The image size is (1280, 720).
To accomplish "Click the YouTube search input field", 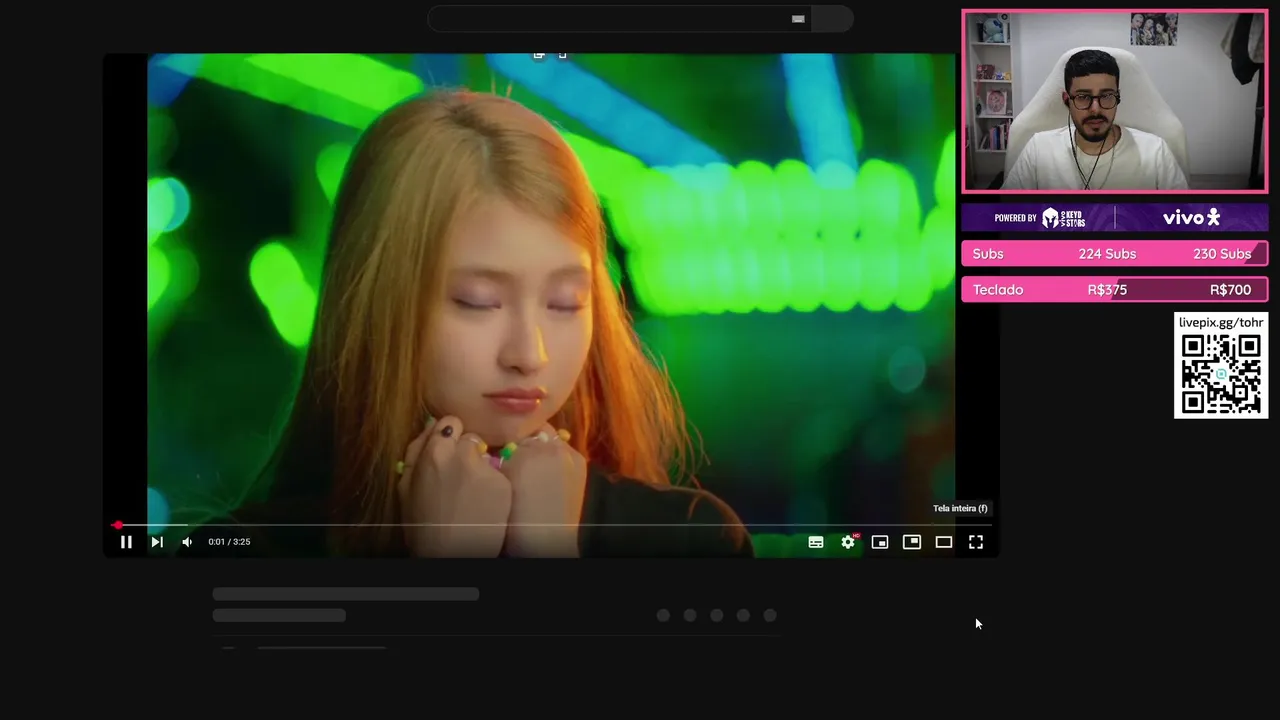I will pos(618,18).
